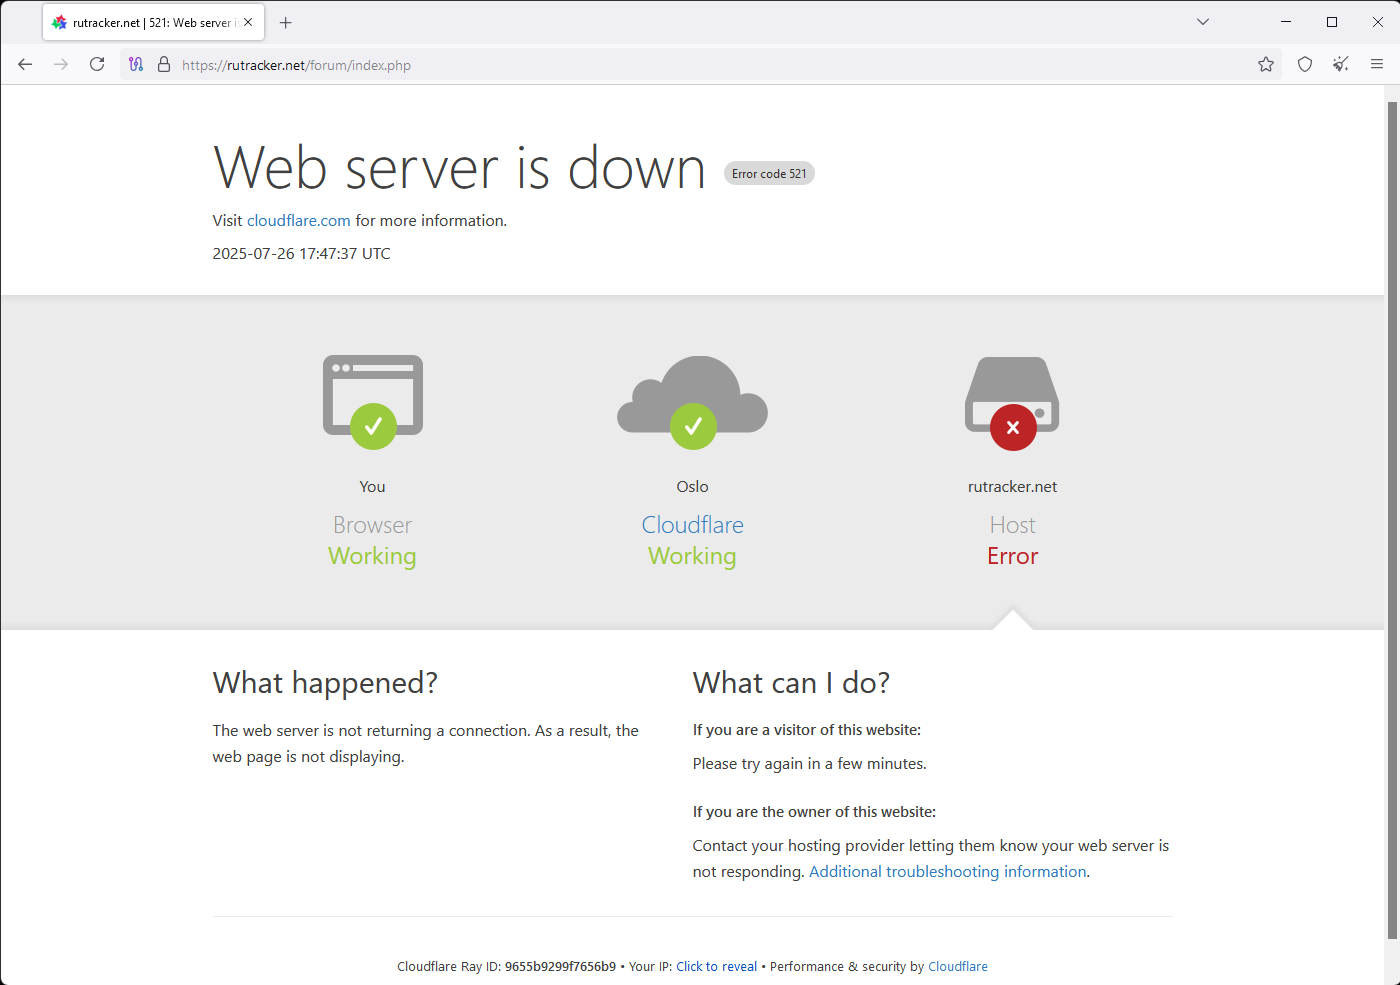The height and width of the screenshot is (985, 1400).
Task: Click the URL address bar field
Action: [x=700, y=65]
